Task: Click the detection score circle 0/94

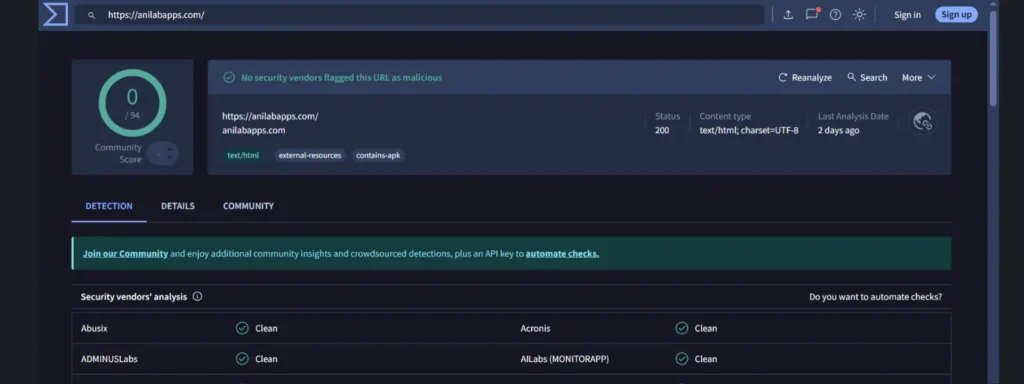Action: click(x=133, y=103)
